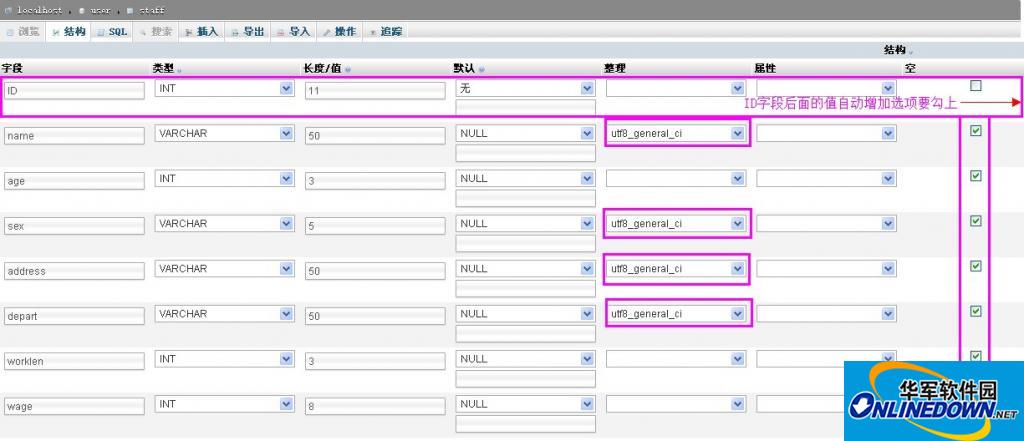Open the SQL tab
The width and height of the screenshot is (1024, 441).
click(x=112, y=32)
